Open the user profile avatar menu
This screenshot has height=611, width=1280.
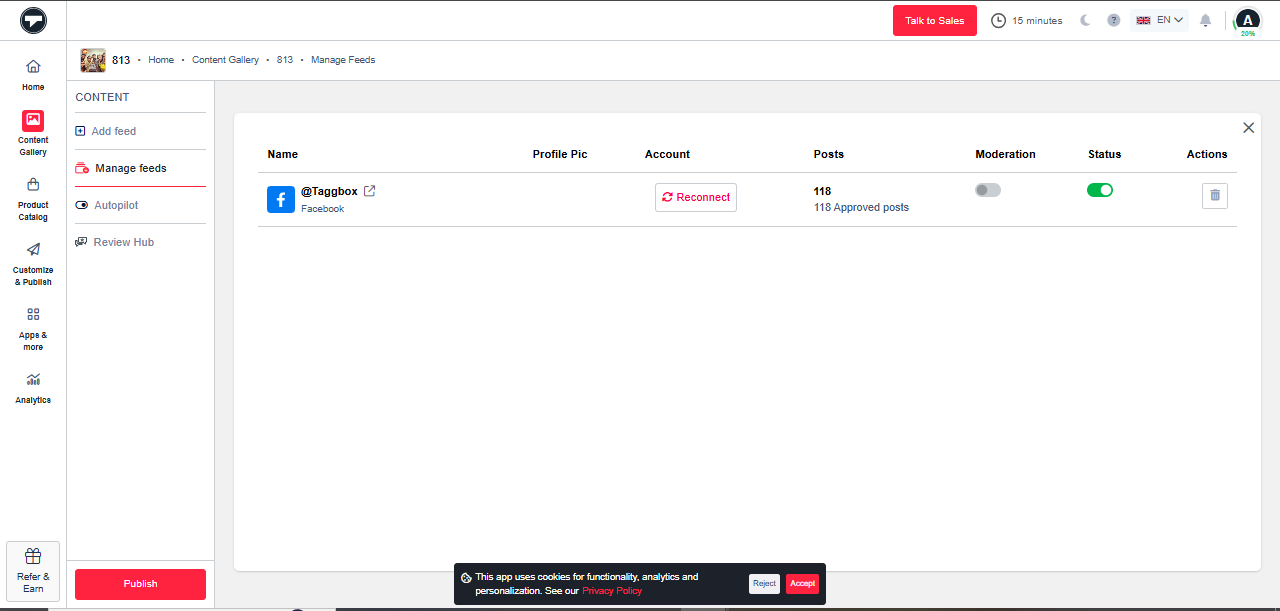[1247, 20]
